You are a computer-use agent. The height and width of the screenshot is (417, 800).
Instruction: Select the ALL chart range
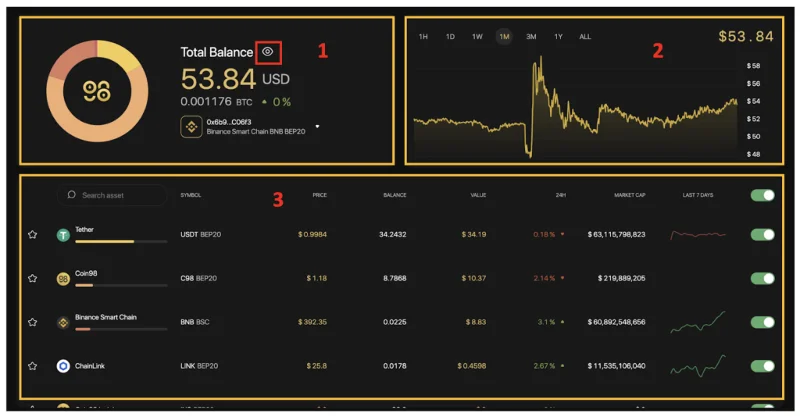click(585, 36)
